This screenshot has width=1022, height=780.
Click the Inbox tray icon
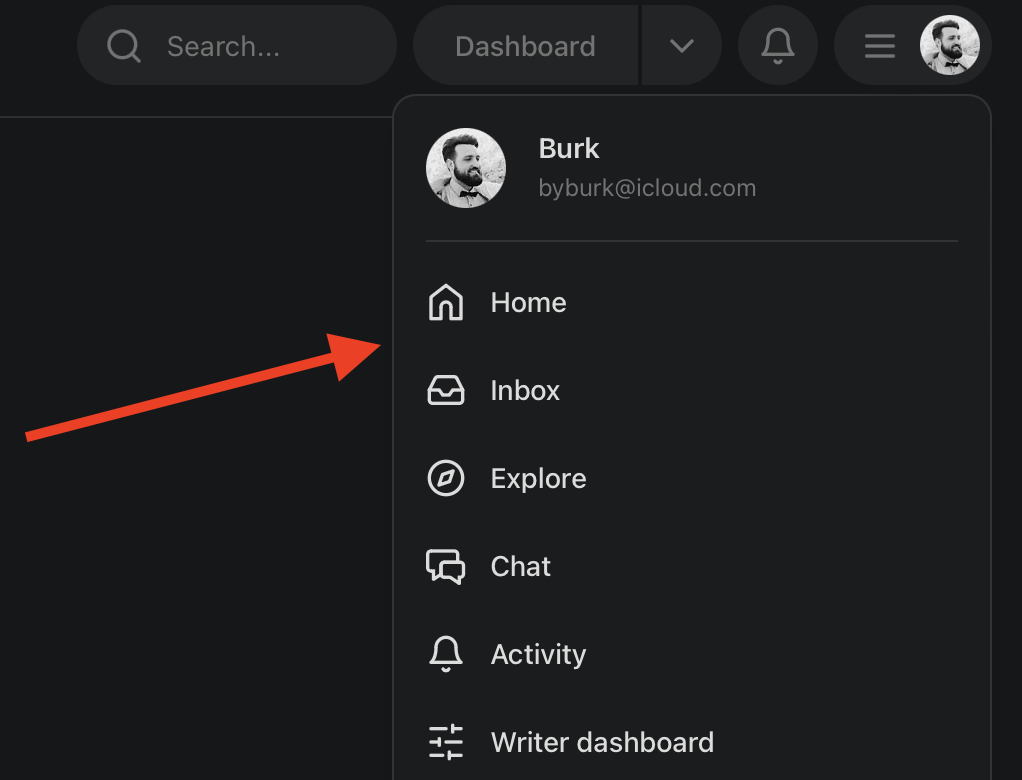446,391
